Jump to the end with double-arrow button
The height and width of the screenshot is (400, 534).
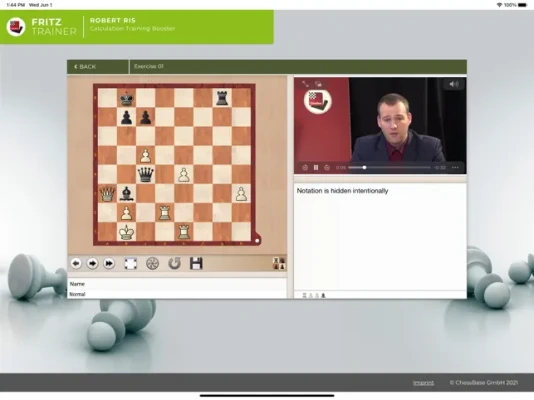pyautogui.click(x=109, y=263)
